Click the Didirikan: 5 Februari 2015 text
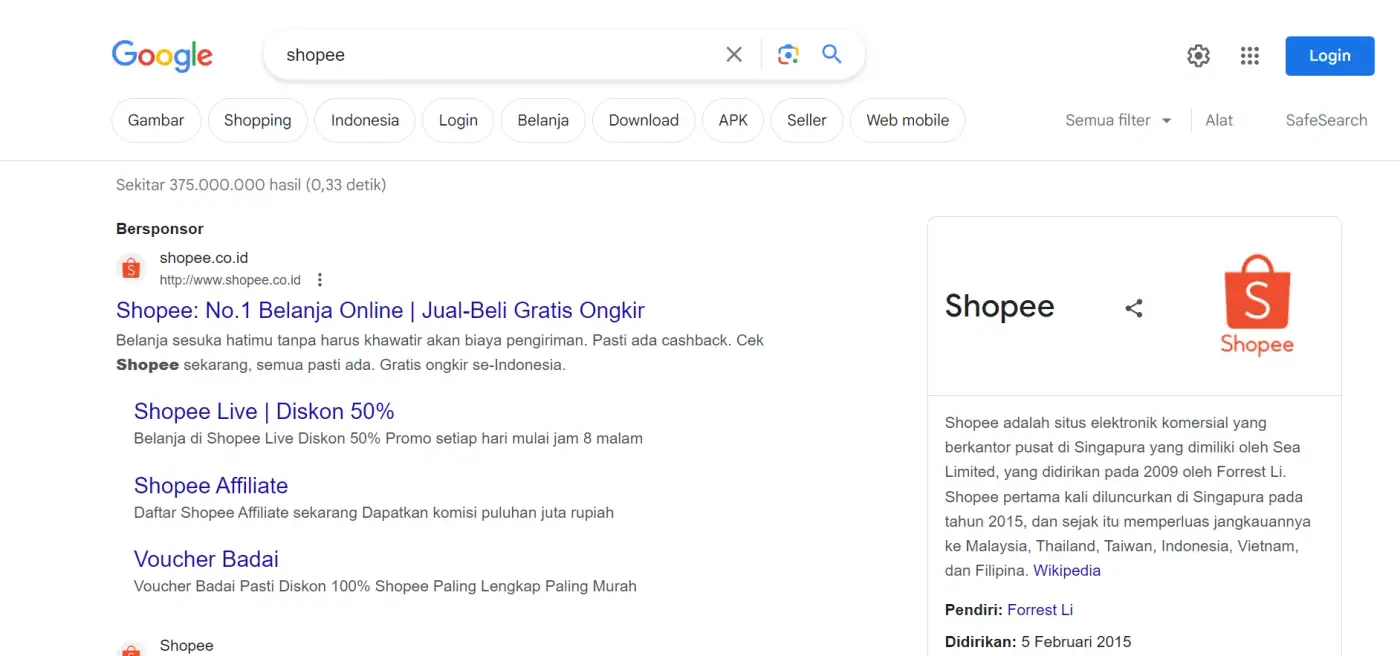 1038,642
